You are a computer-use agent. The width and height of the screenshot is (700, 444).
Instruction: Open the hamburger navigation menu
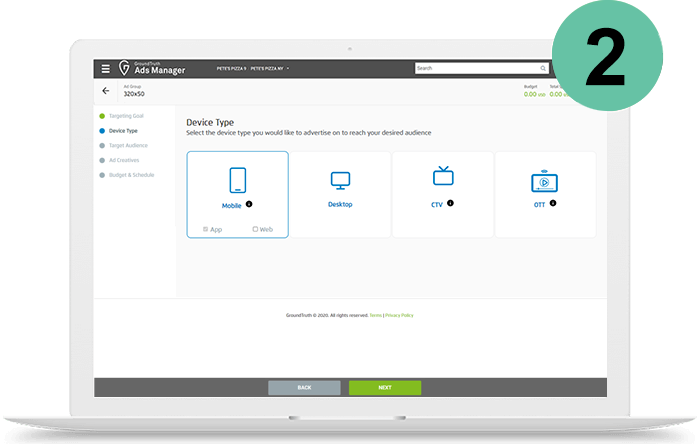click(105, 69)
